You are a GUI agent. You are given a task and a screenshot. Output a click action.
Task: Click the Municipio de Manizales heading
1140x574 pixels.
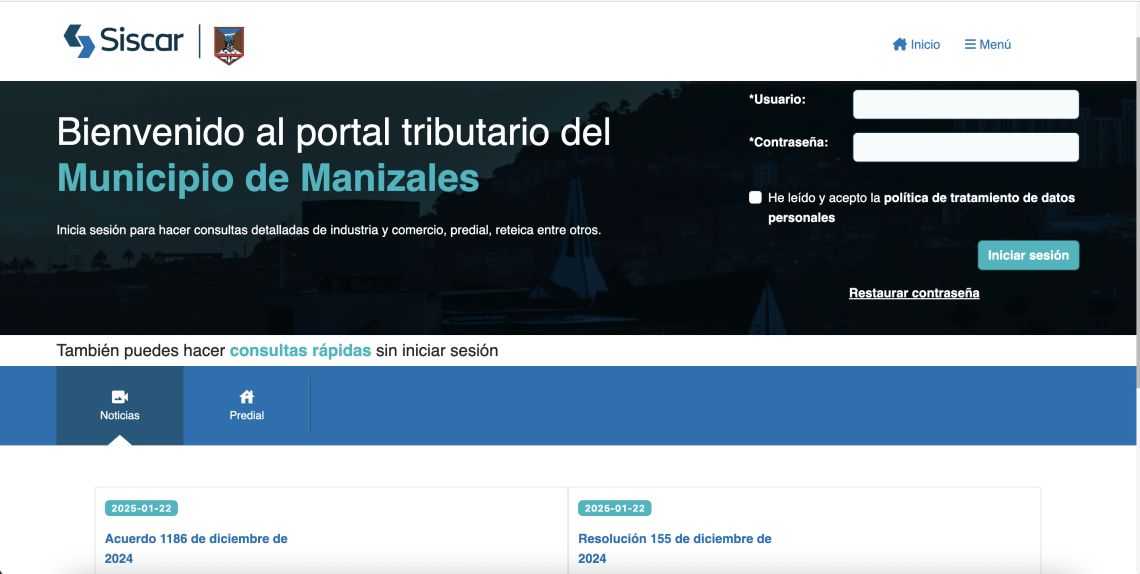tap(268, 178)
